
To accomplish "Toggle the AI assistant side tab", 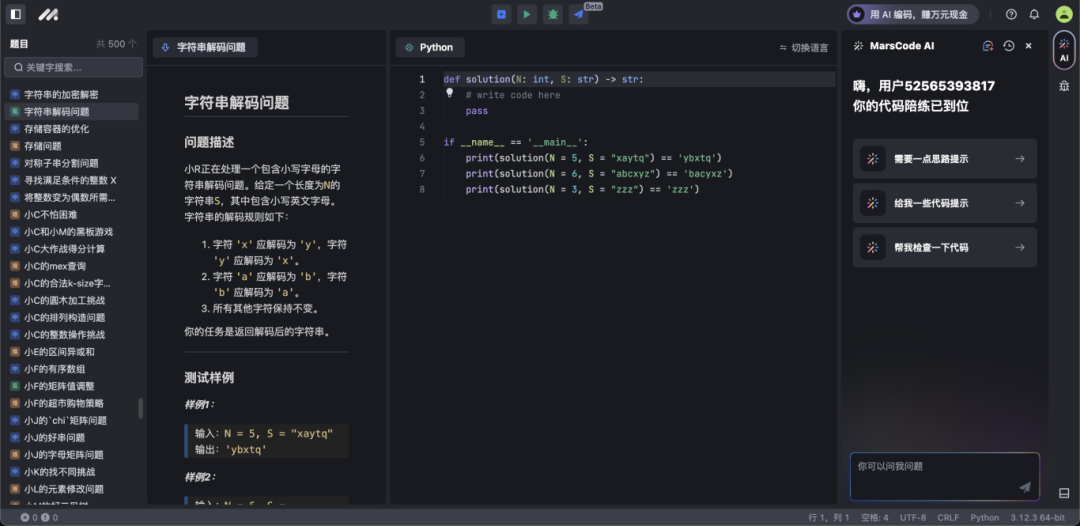I will (x=1064, y=50).
